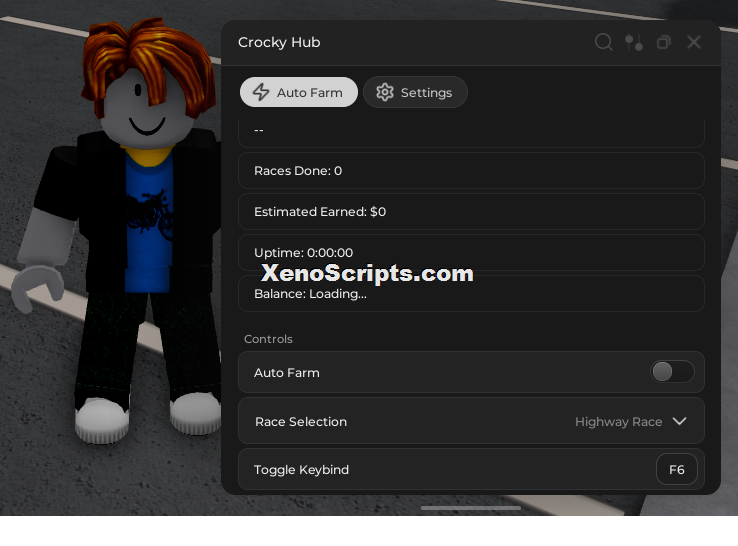Select the Estimated Earned: $0 row
This screenshot has height=546, width=738.
[471, 211]
